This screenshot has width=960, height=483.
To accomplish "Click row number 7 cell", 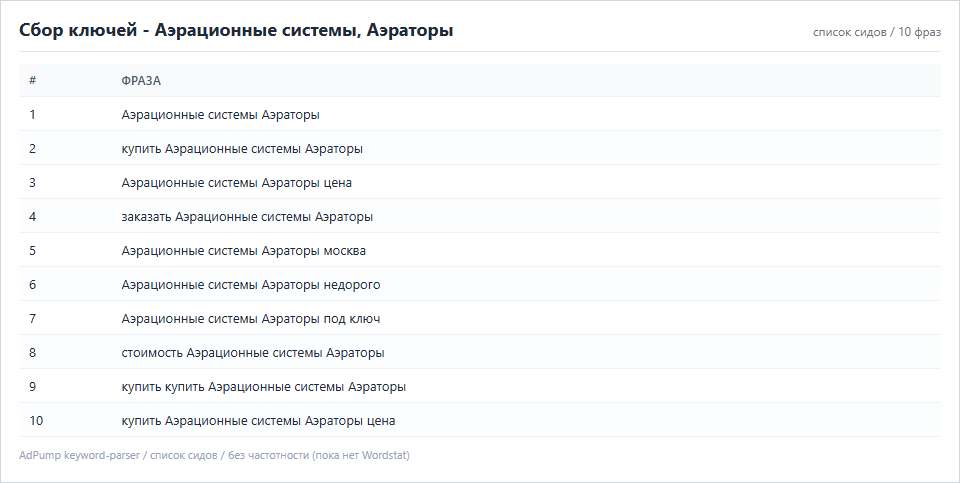I will click(x=32, y=319).
